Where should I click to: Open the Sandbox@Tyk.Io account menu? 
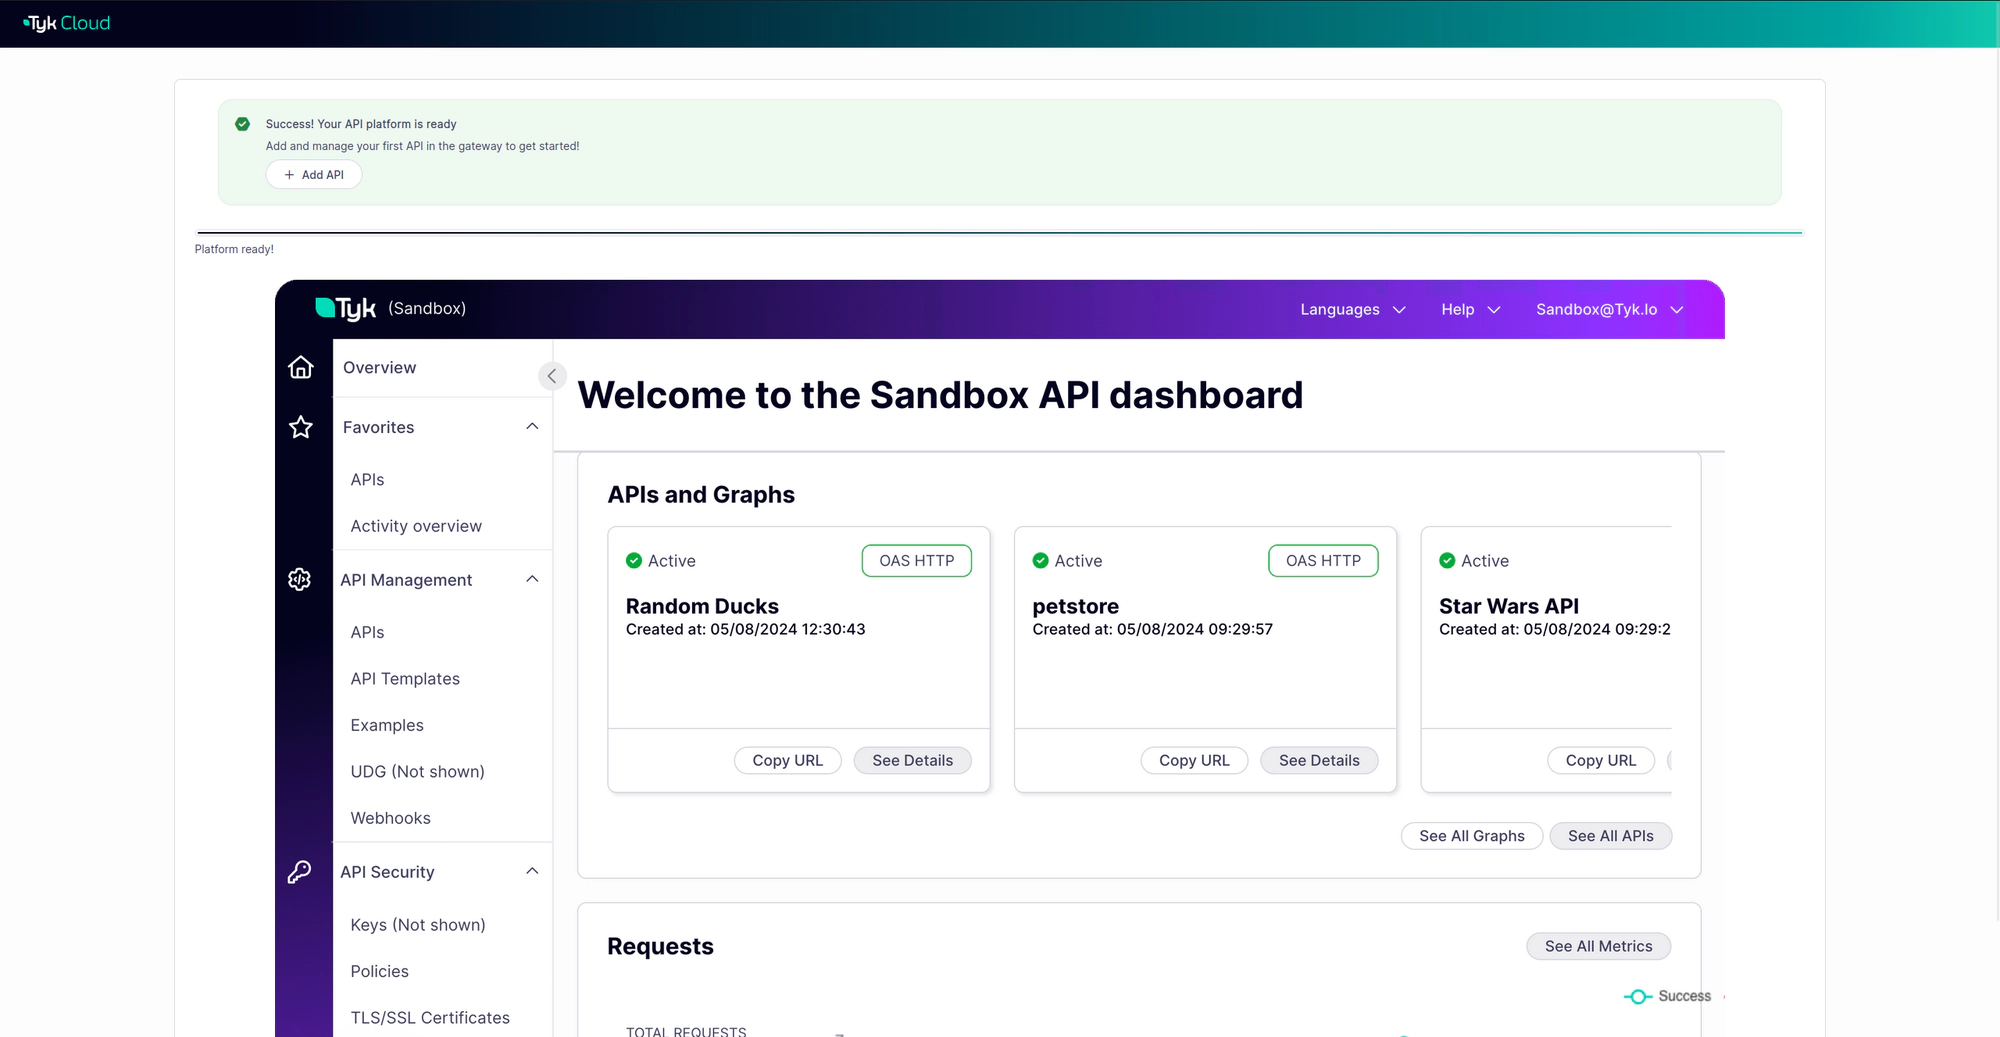click(1610, 310)
